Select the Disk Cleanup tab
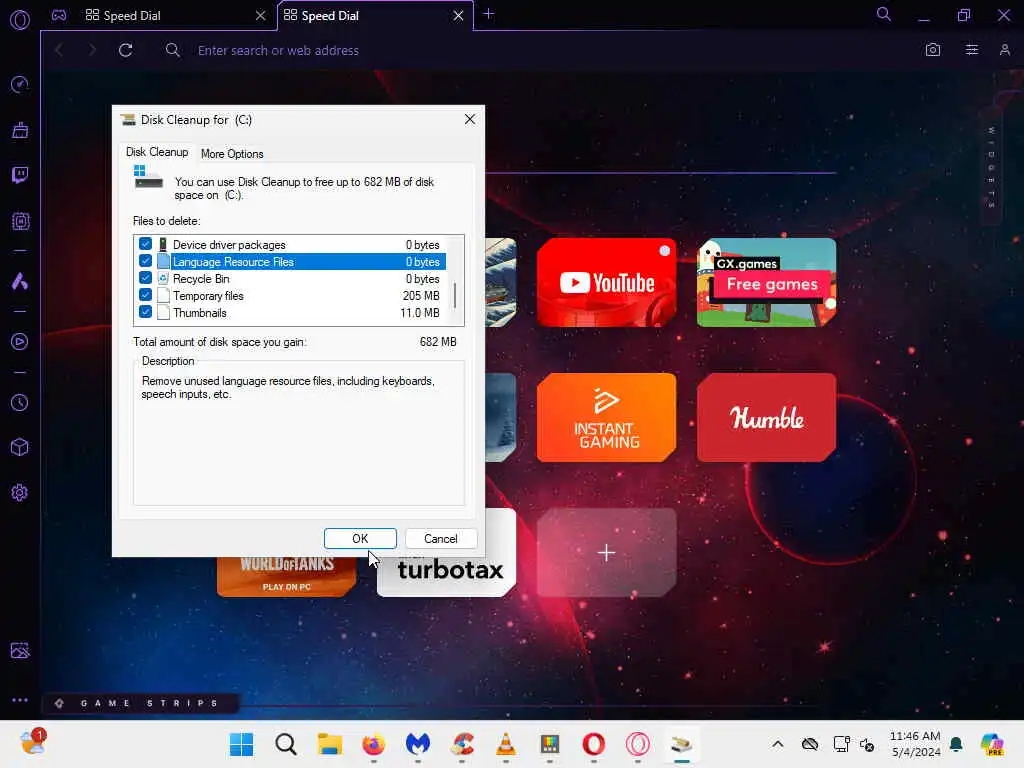This screenshot has width=1024, height=768. 157,152
